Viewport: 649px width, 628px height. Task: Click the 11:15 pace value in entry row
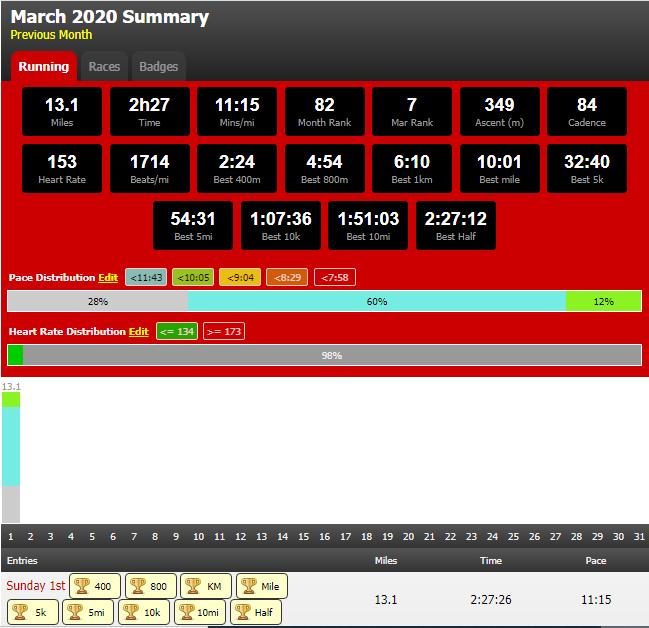point(596,599)
